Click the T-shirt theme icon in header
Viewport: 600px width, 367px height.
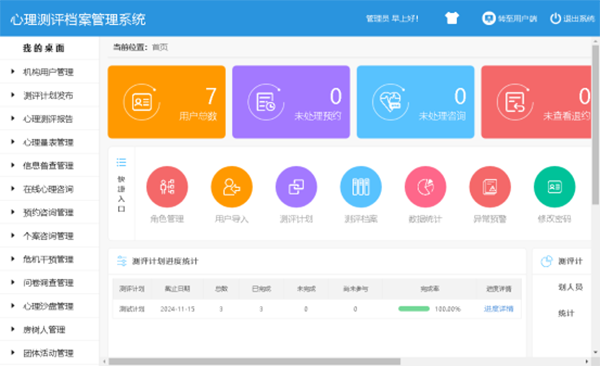tap(452, 18)
